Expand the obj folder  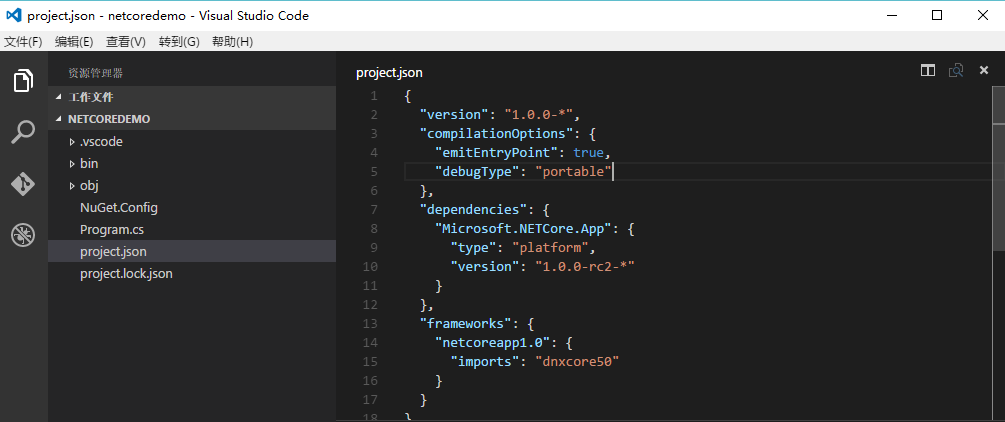[192, 186]
